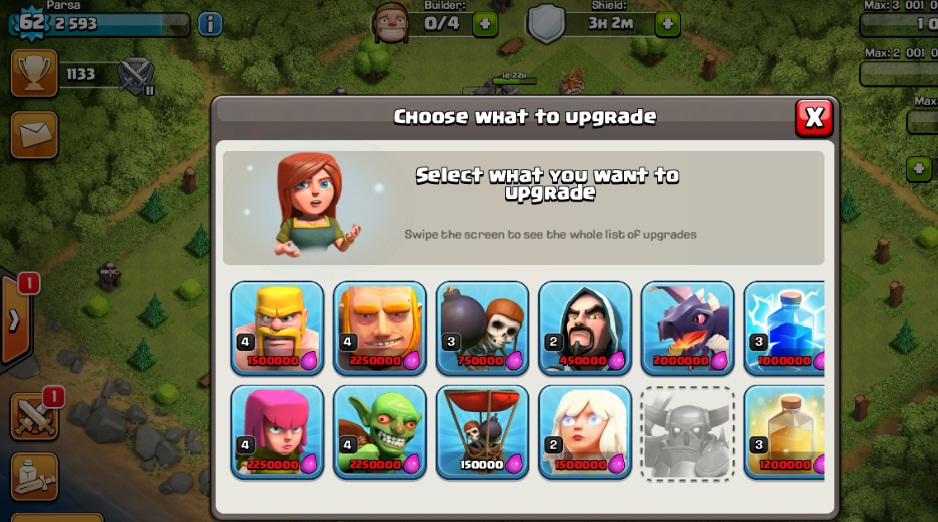Choose the Lightning Spell upgrade
This screenshot has width=938, height=522.
[784, 328]
